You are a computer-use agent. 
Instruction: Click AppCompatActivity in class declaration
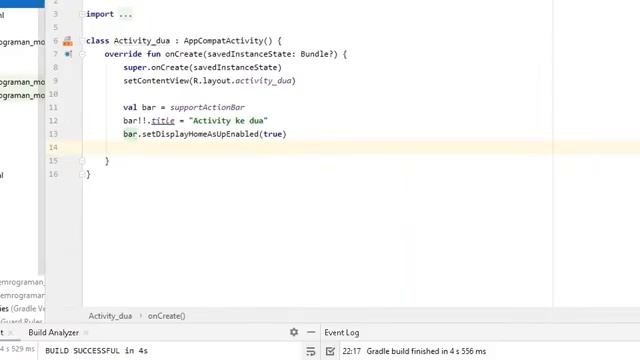click(223, 41)
